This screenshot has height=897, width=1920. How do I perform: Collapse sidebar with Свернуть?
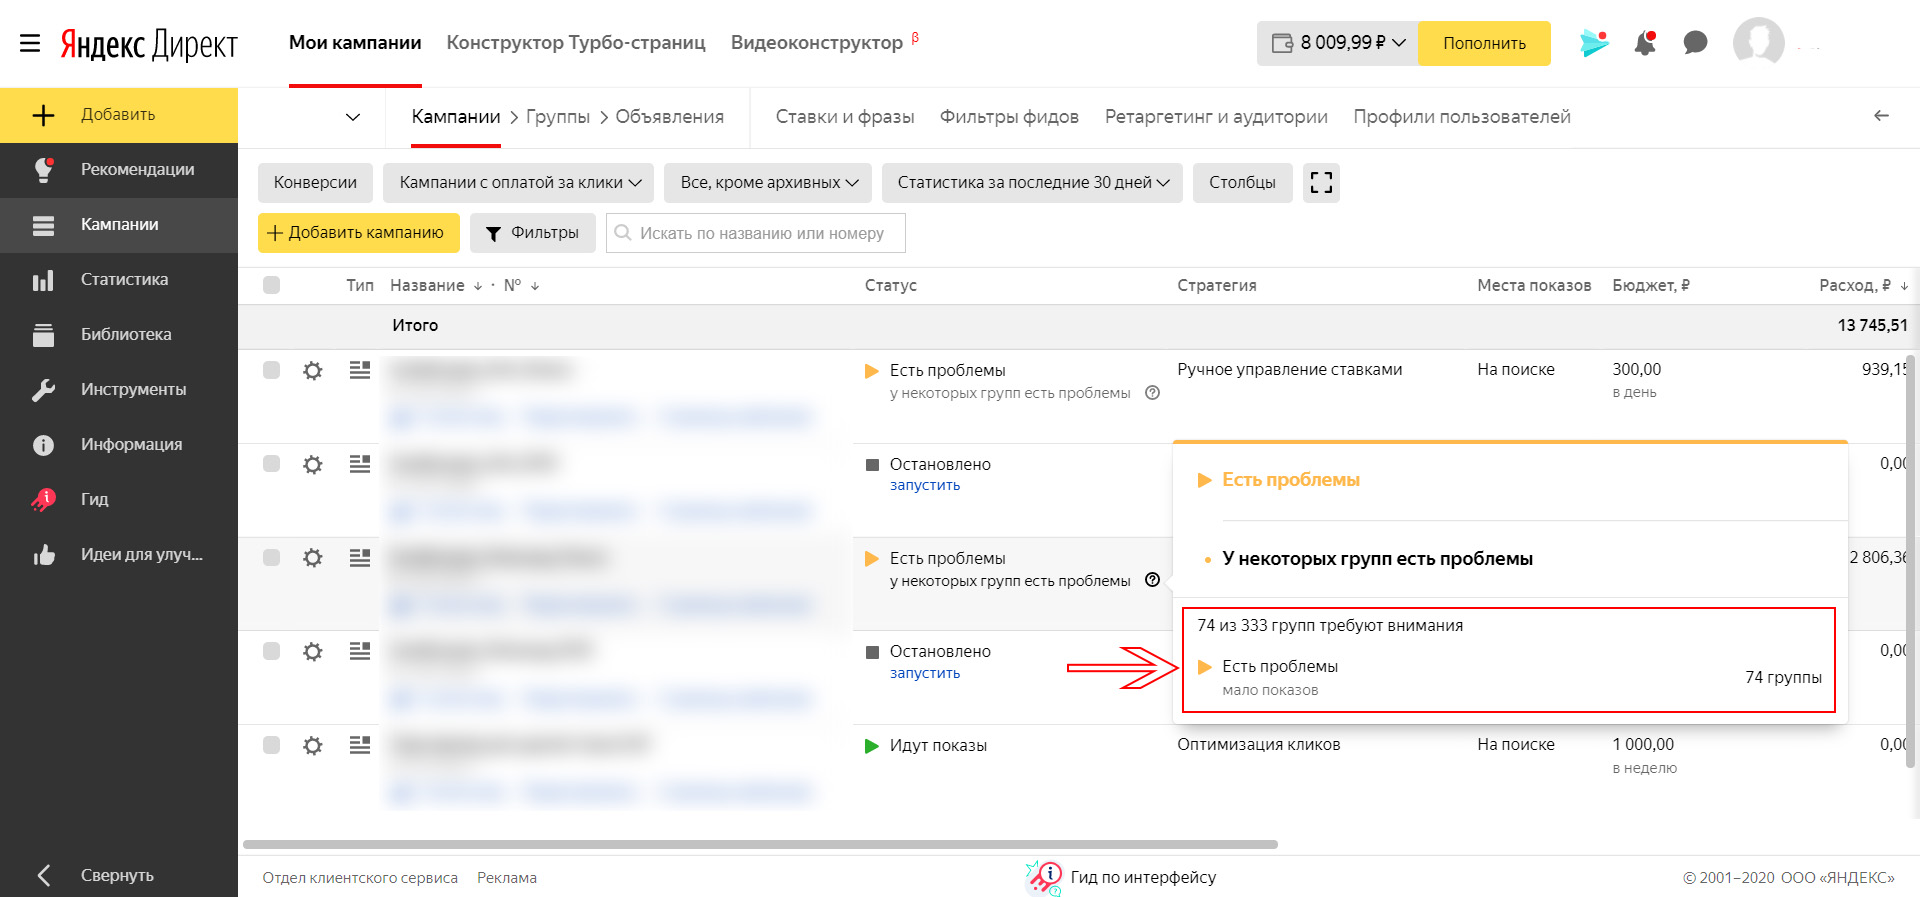point(119,875)
